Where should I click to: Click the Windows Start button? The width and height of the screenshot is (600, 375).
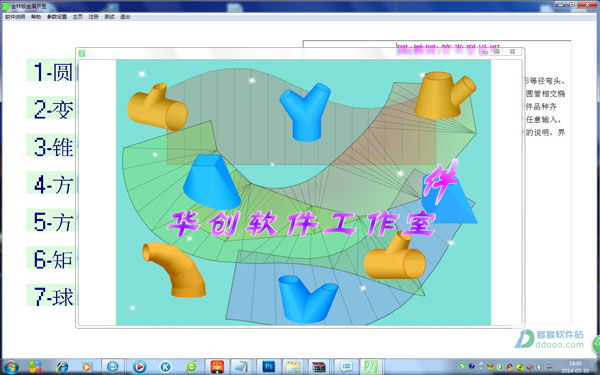coord(11,367)
